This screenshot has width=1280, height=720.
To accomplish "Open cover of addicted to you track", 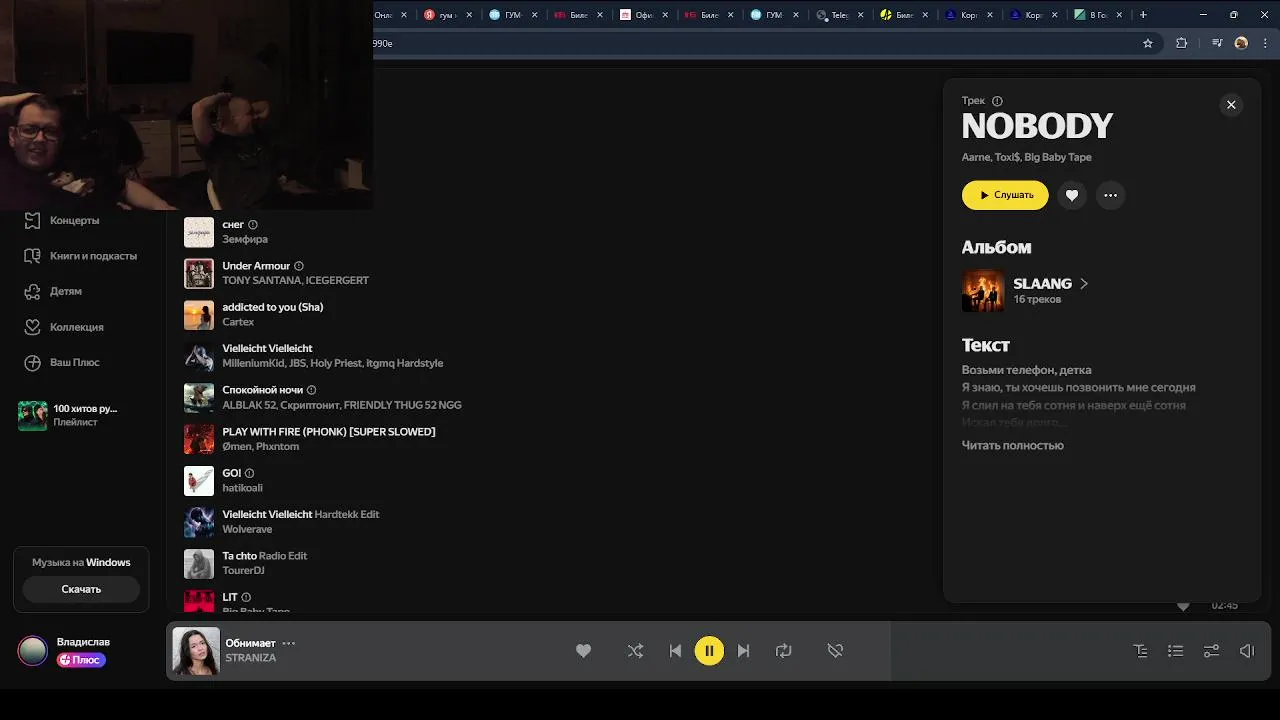I will click(199, 315).
